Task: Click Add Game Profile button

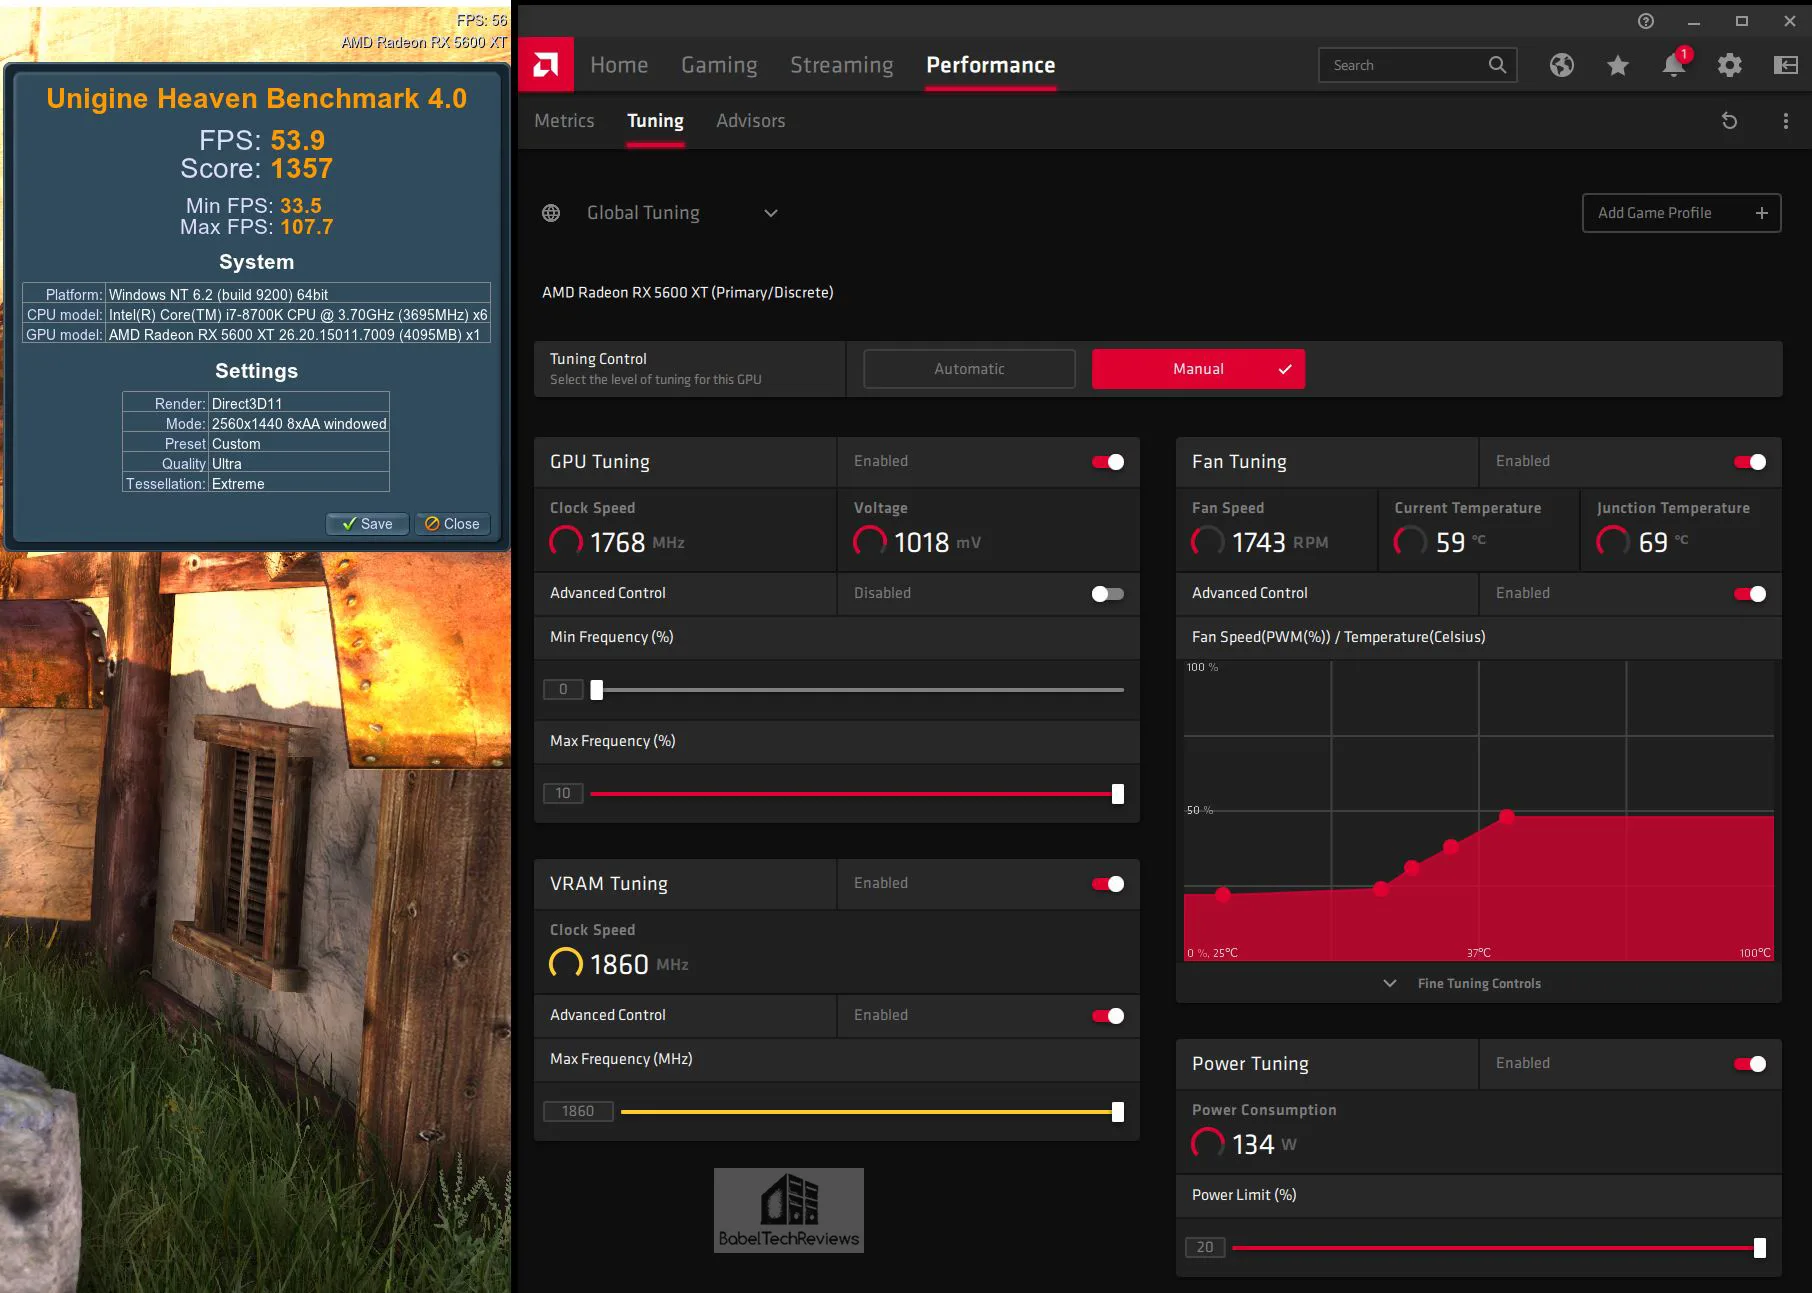Action: [x=1681, y=213]
